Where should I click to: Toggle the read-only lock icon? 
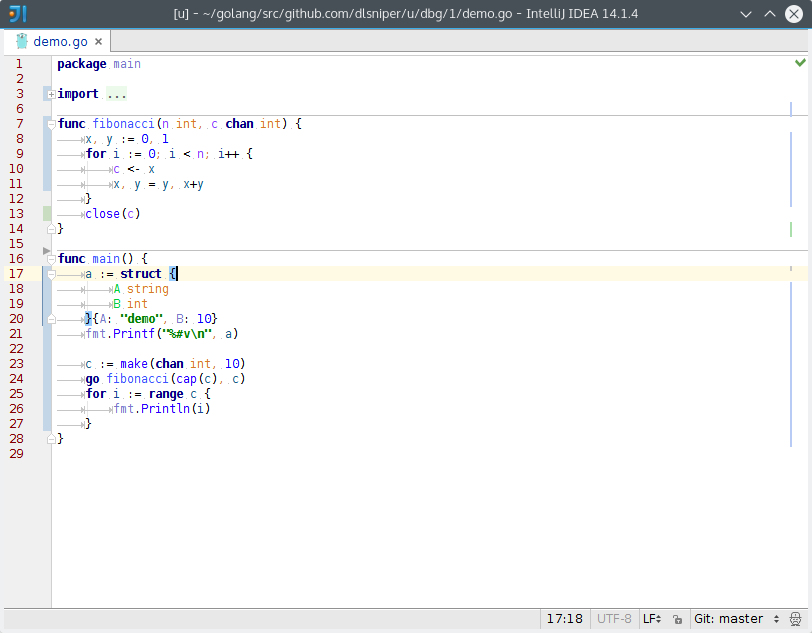pyautogui.click(x=677, y=619)
